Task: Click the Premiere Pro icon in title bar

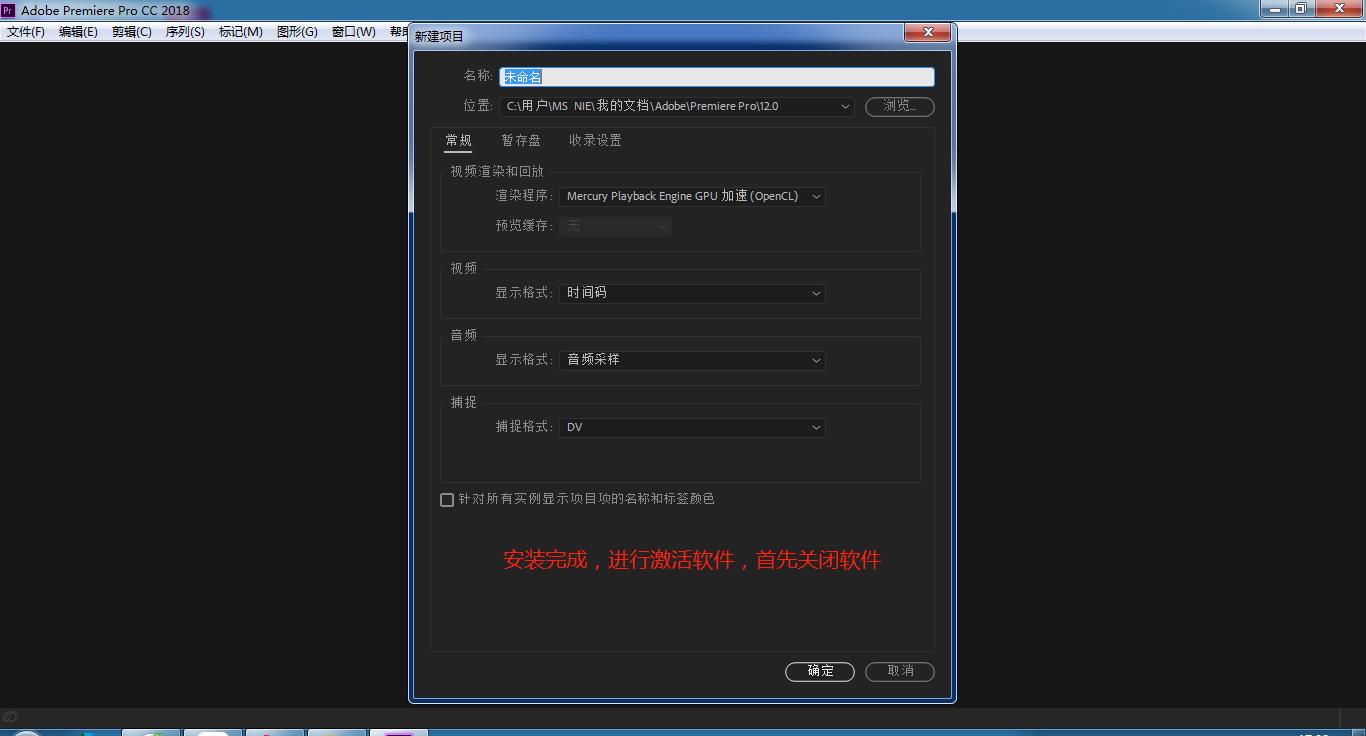Action: point(9,9)
